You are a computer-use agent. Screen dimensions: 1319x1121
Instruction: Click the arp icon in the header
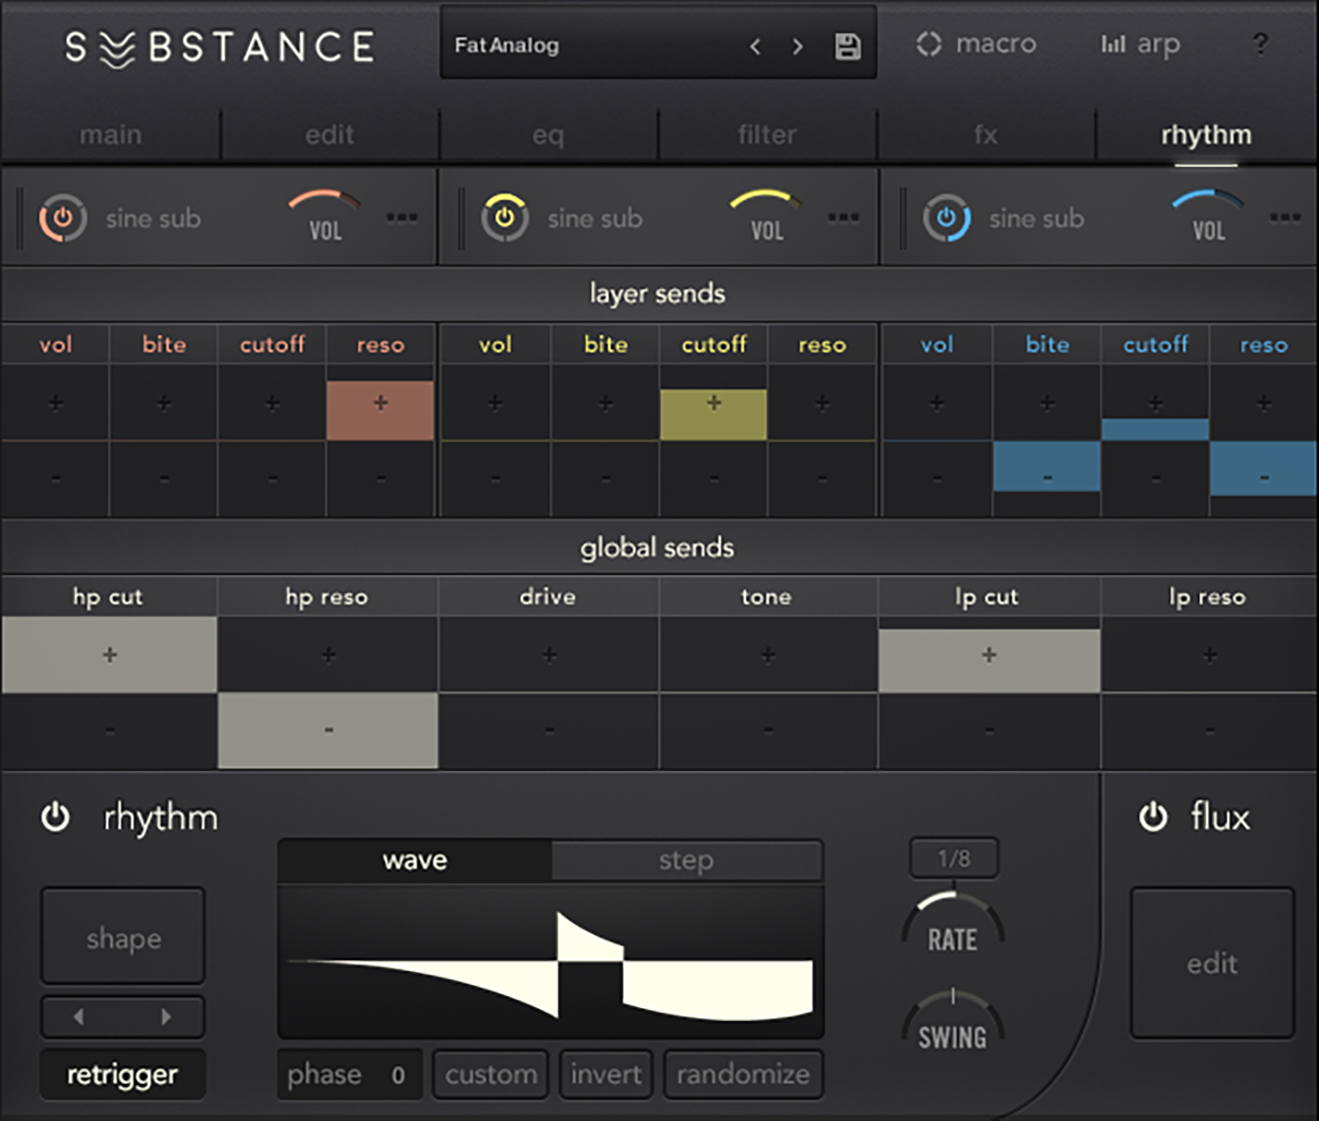(1113, 44)
